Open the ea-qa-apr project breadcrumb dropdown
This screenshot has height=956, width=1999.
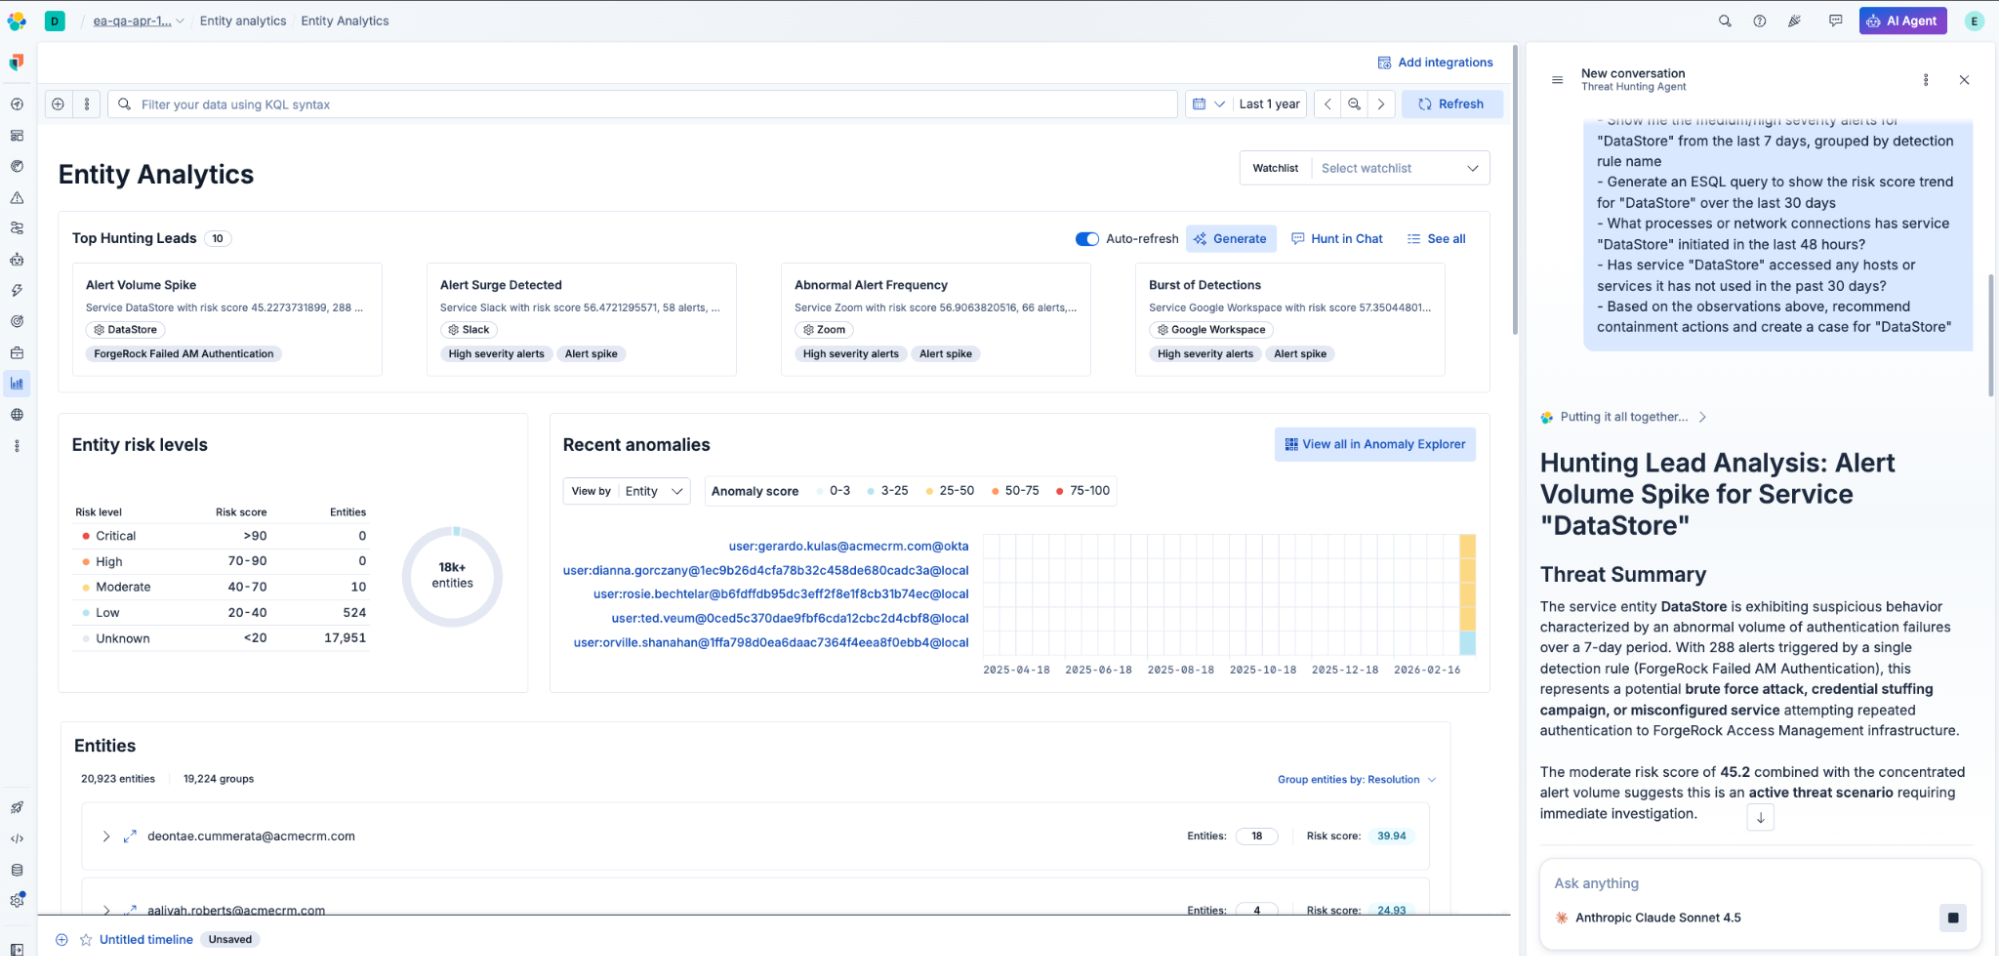138,21
